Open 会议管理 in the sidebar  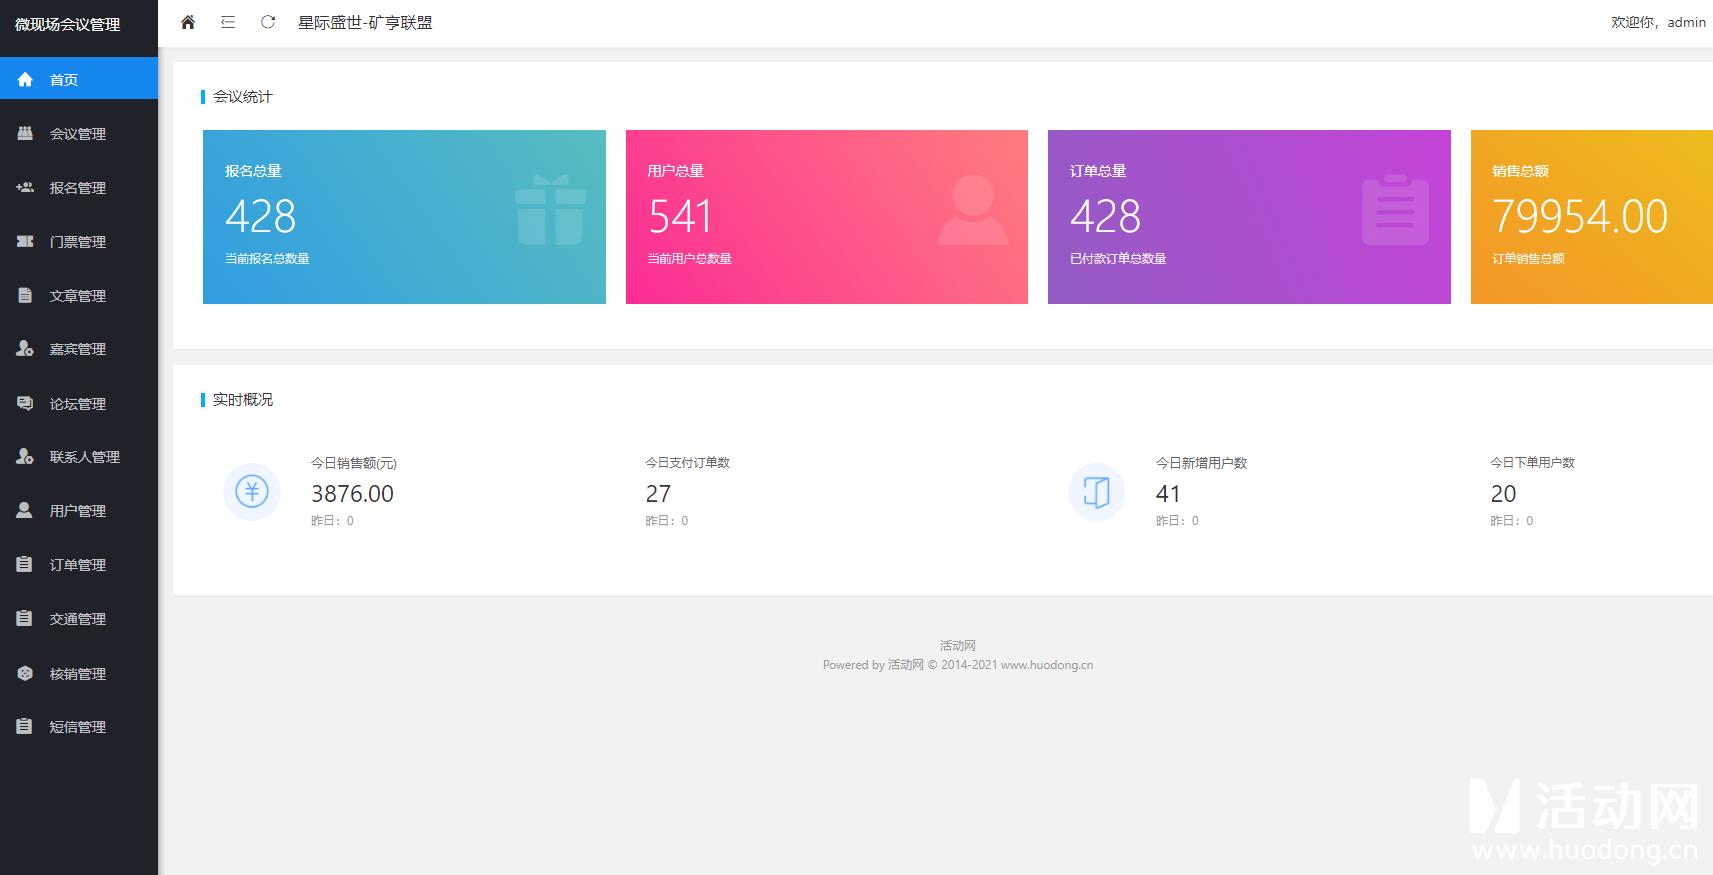[79, 133]
